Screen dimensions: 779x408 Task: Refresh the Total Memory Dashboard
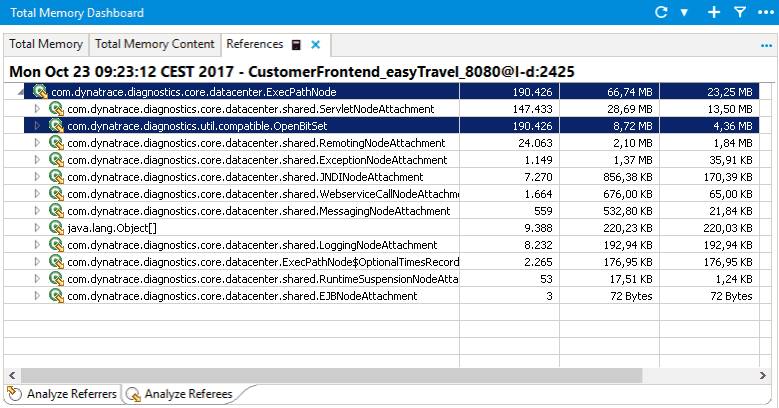click(661, 12)
